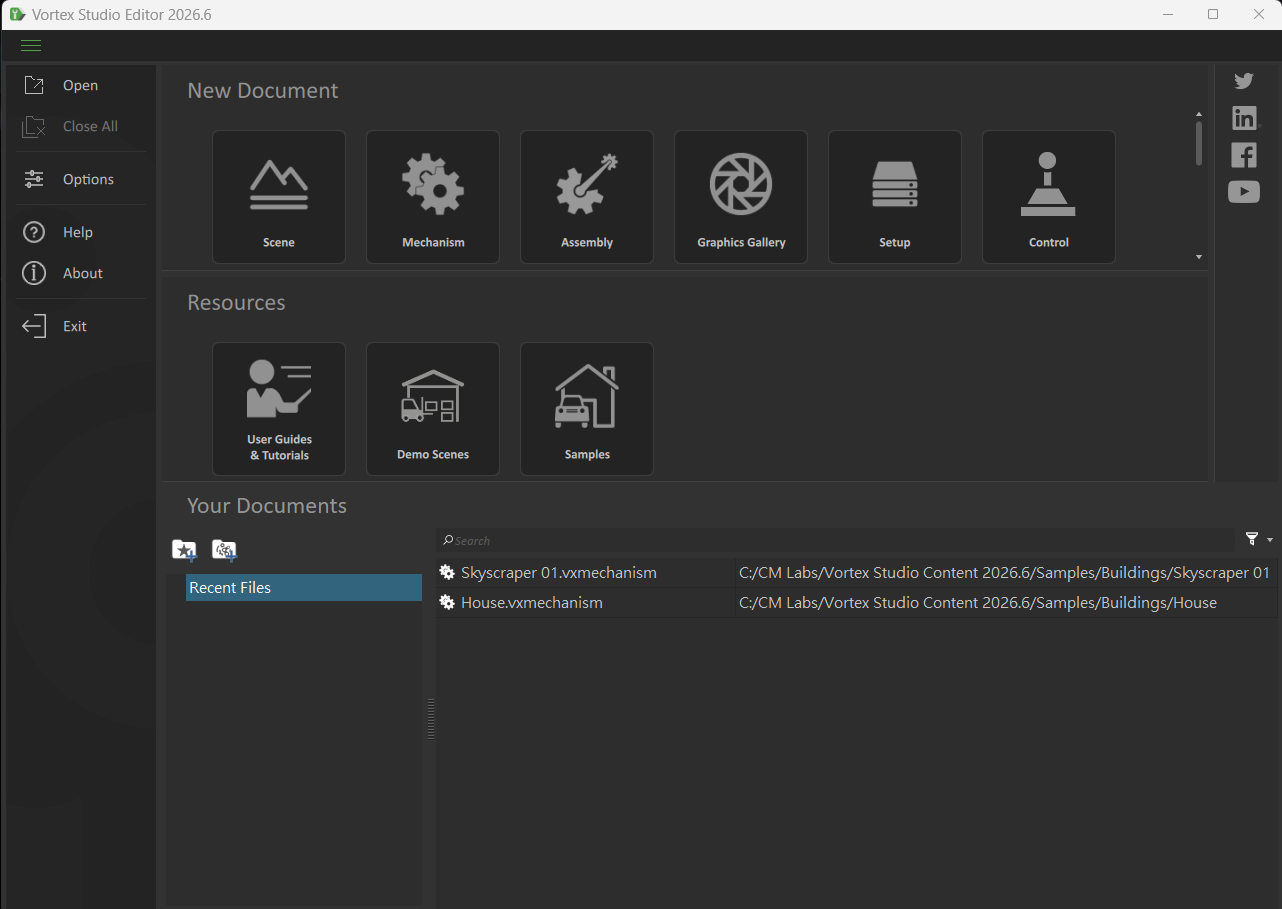Click Open in the side menu
This screenshot has height=909, width=1282.
[x=80, y=85]
